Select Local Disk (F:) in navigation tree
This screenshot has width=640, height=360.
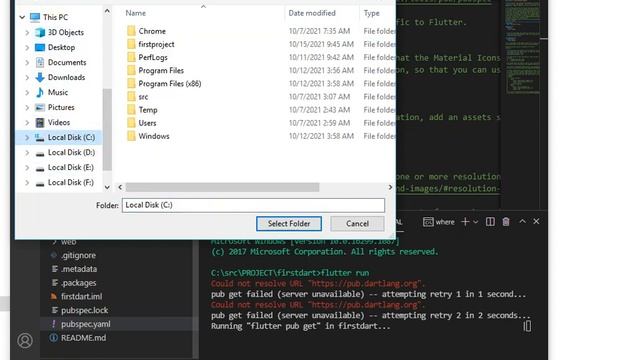point(71,182)
